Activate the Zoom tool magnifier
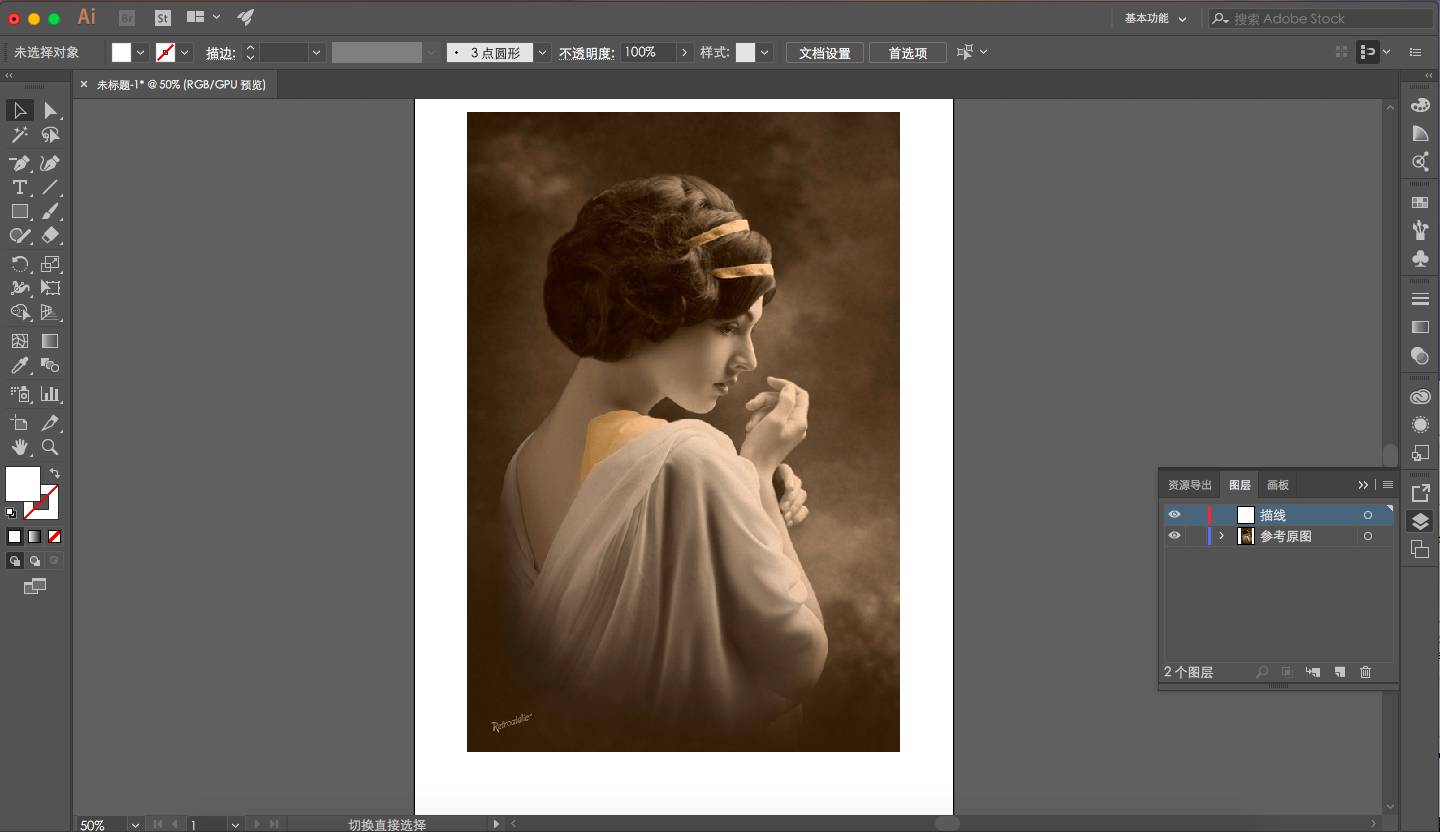This screenshot has width=1440, height=832. pyautogui.click(x=50, y=447)
